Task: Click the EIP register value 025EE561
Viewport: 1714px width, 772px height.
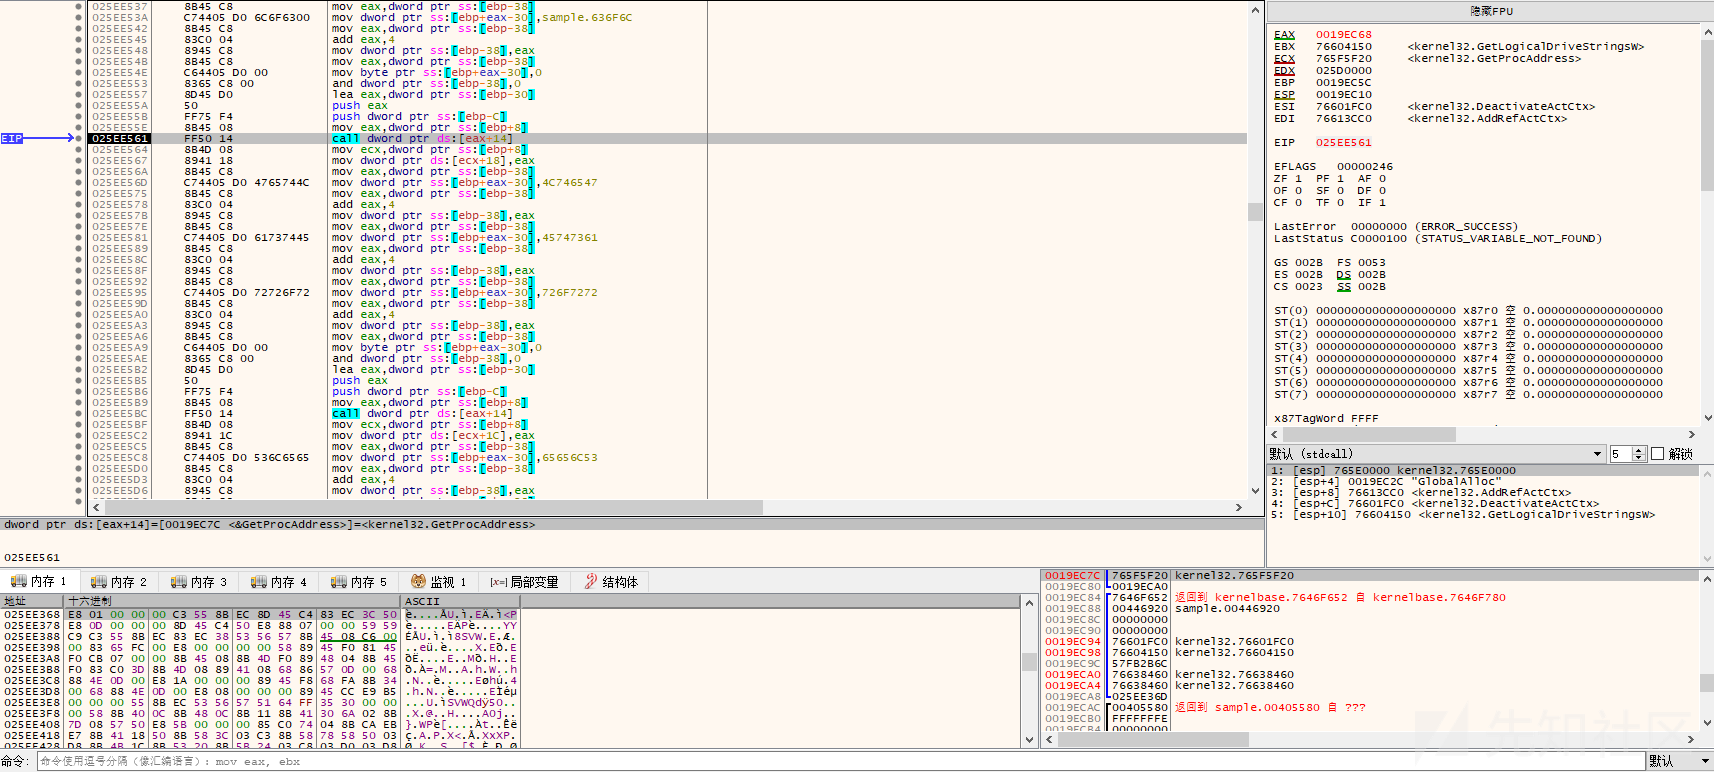Action: [1343, 143]
